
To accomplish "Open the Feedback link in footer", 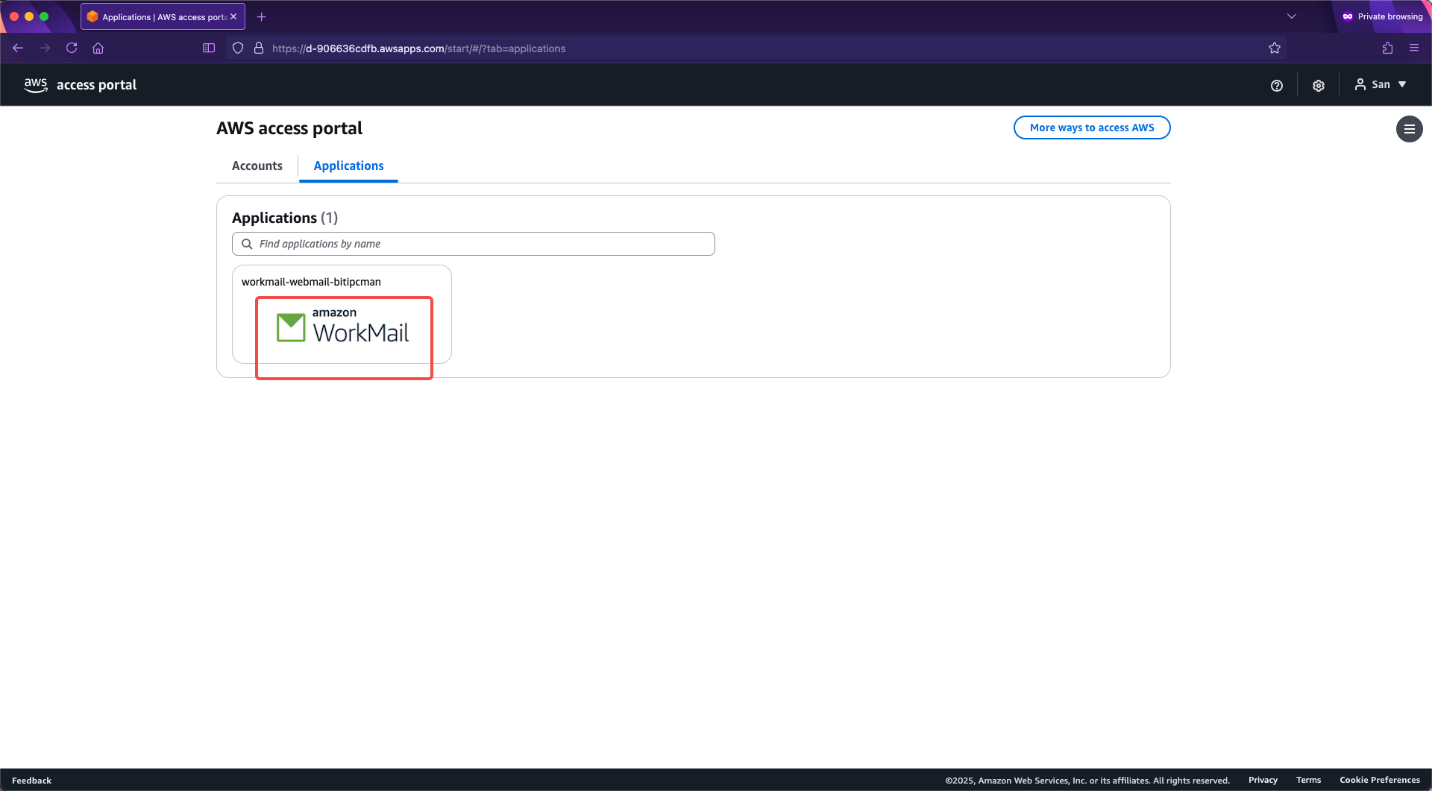I will (32, 780).
